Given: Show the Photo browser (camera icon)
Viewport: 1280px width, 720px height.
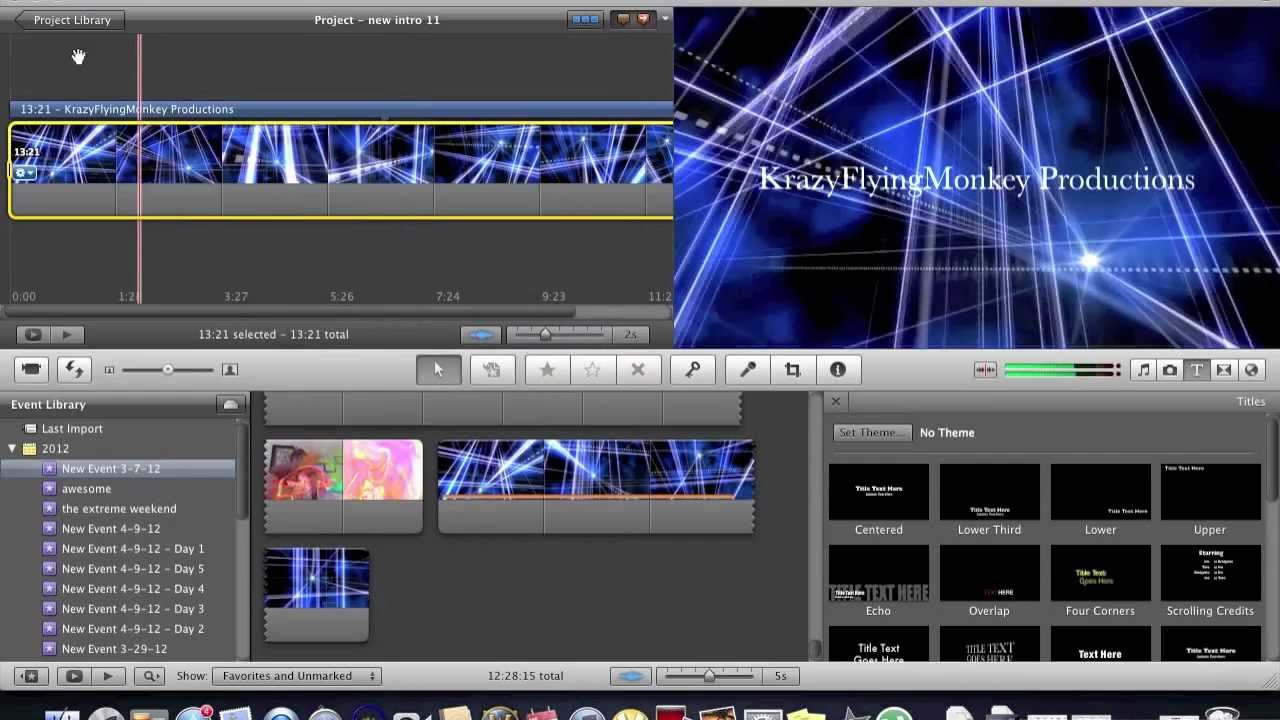Looking at the screenshot, I should coord(1170,370).
